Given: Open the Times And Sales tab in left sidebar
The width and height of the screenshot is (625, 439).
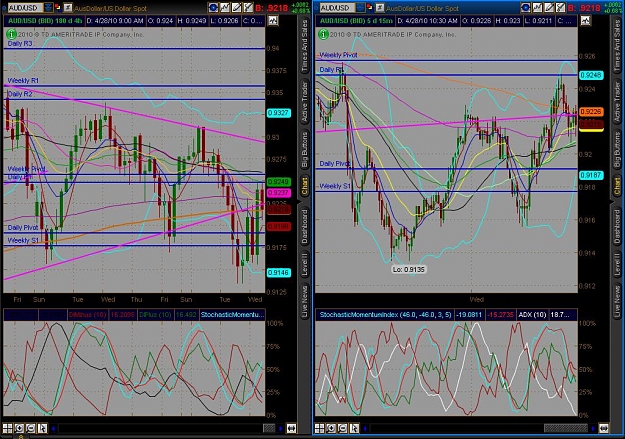Looking at the screenshot, I should (305, 46).
